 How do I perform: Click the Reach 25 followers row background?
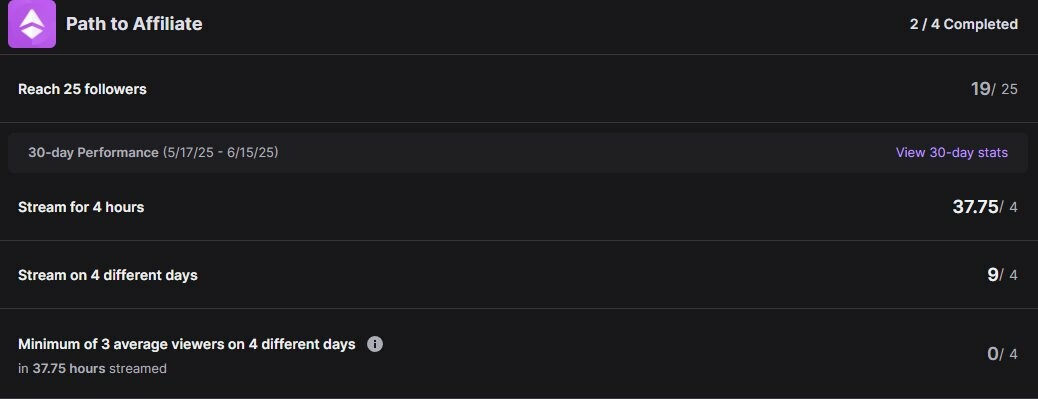click(x=519, y=89)
